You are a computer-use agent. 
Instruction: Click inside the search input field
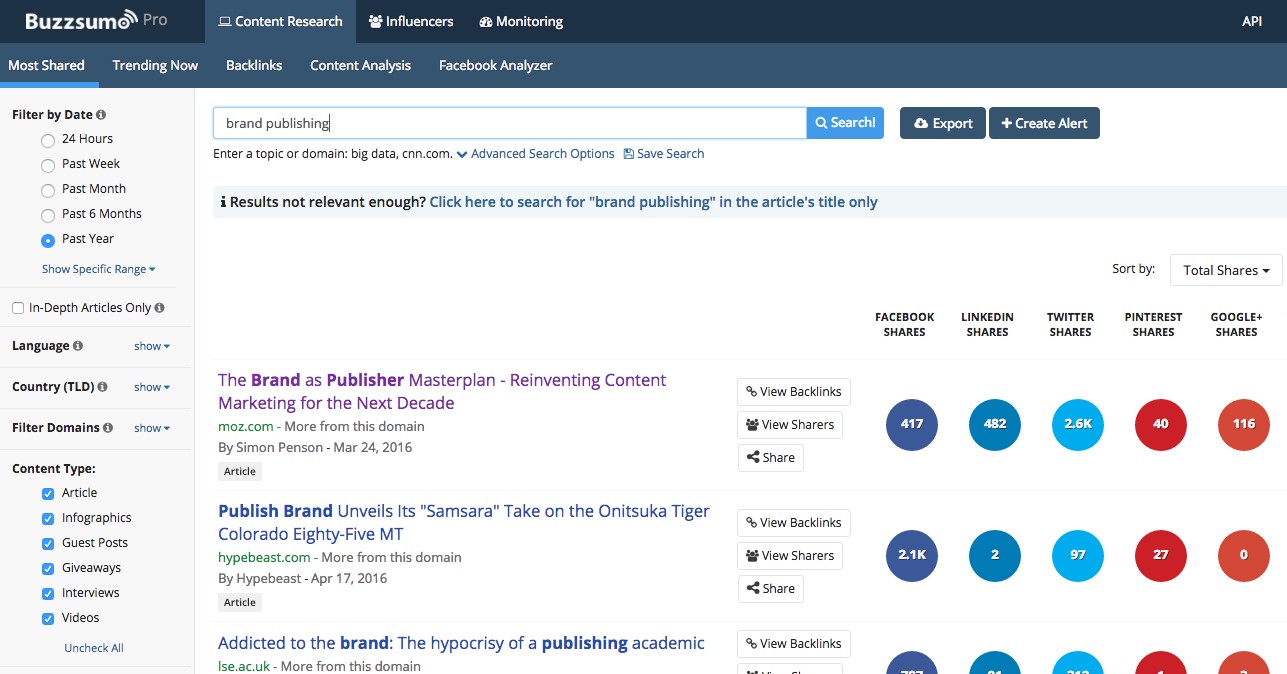coord(500,122)
